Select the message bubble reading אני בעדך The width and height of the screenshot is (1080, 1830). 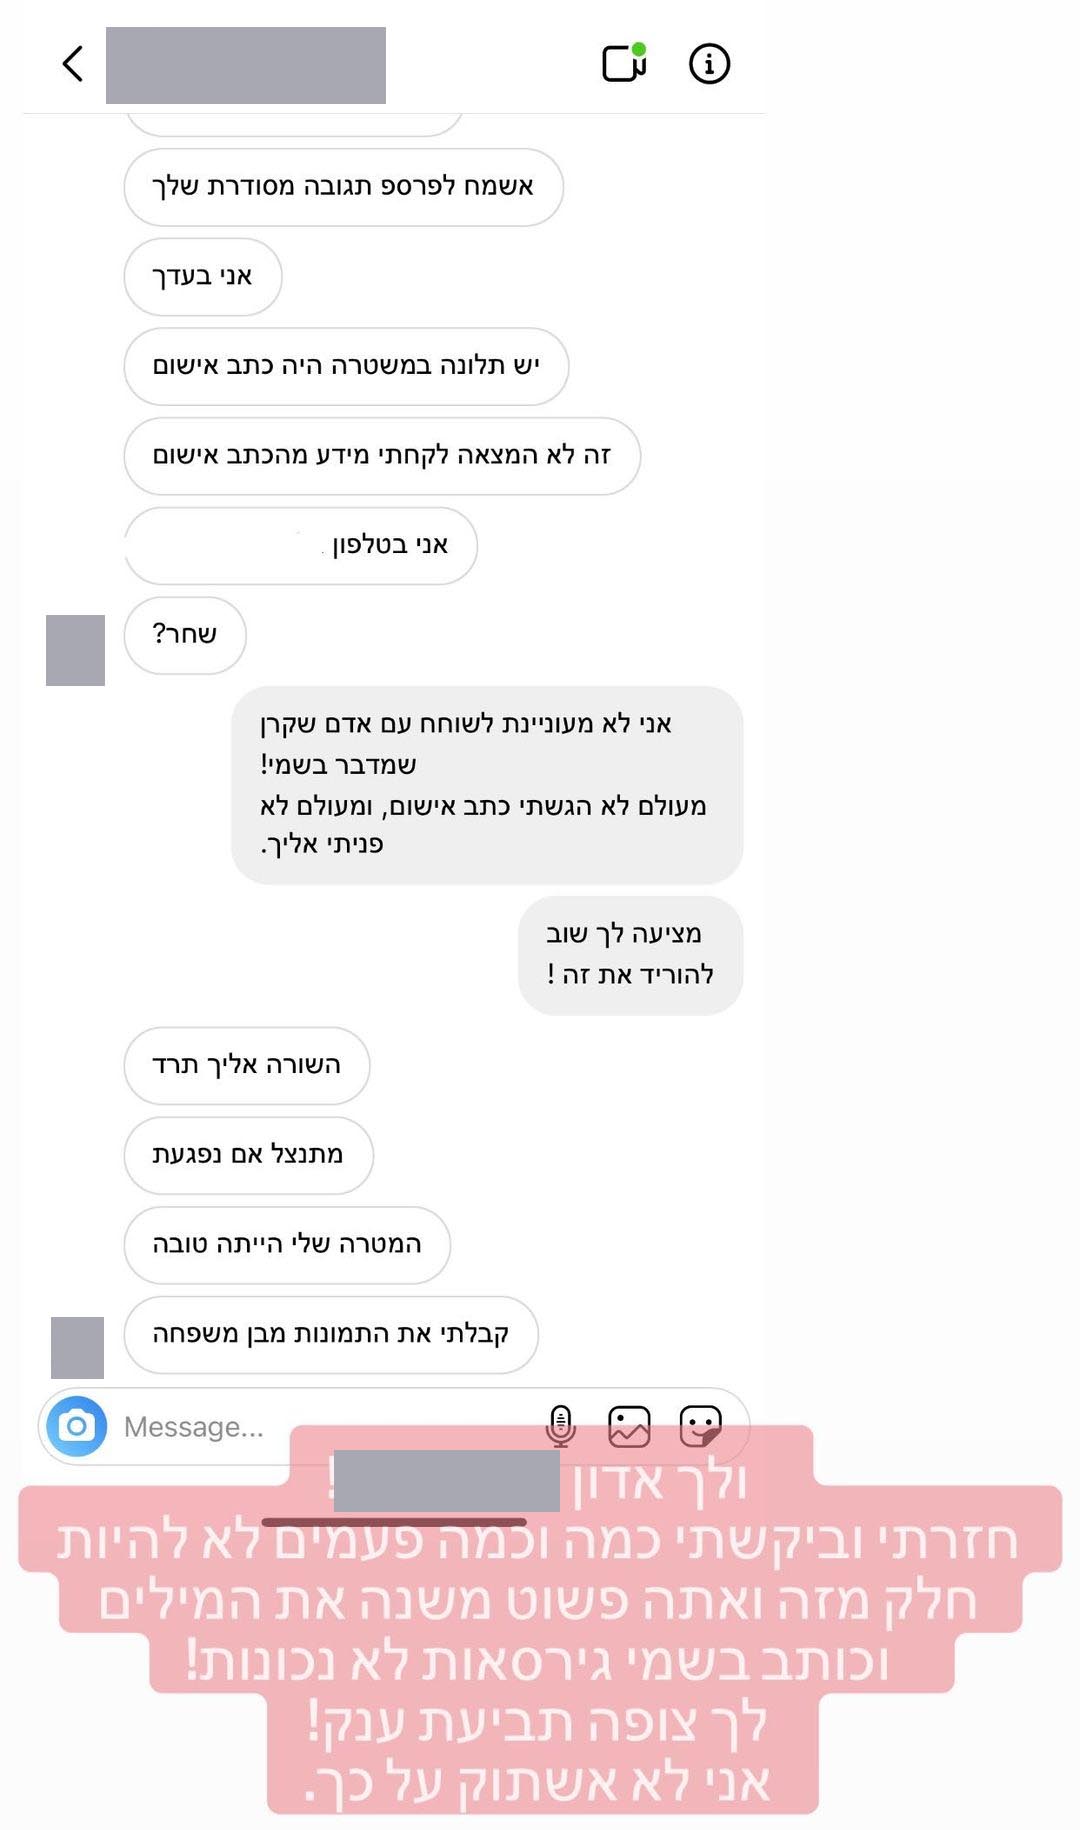(203, 277)
